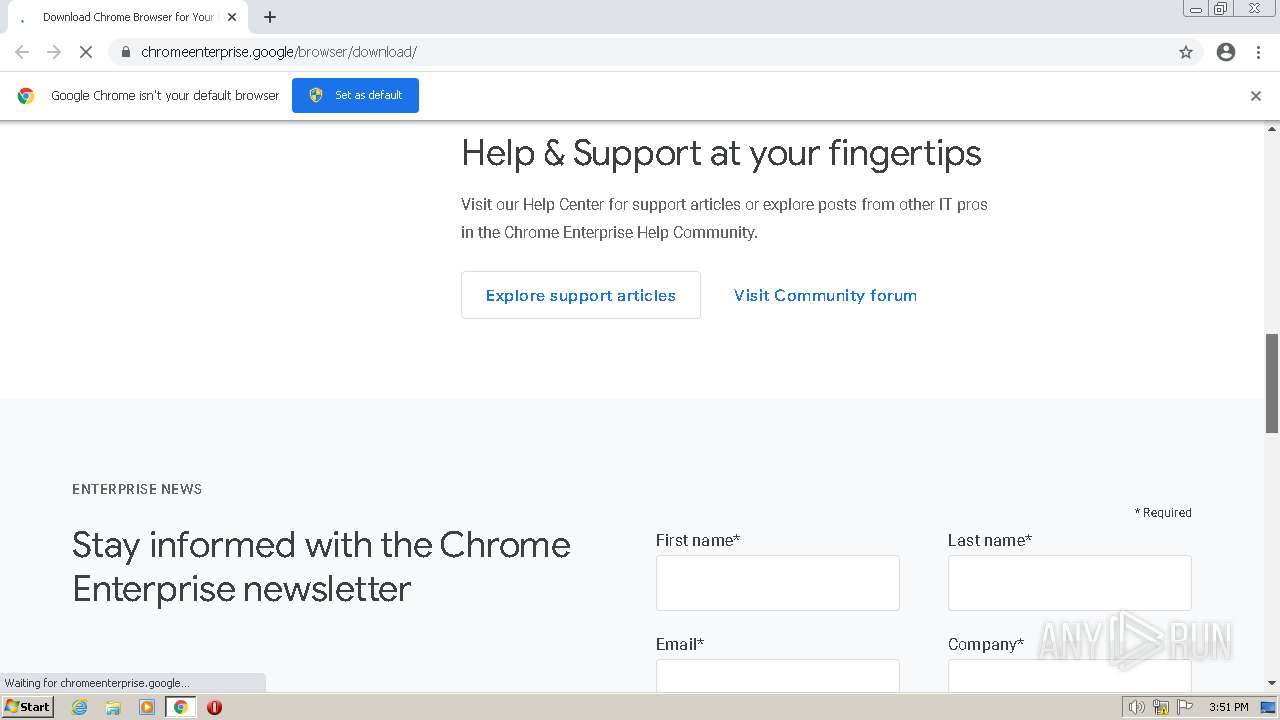Go forward to next page
The width and height of the screenshot is (1280, 720).
coord(54,52)
